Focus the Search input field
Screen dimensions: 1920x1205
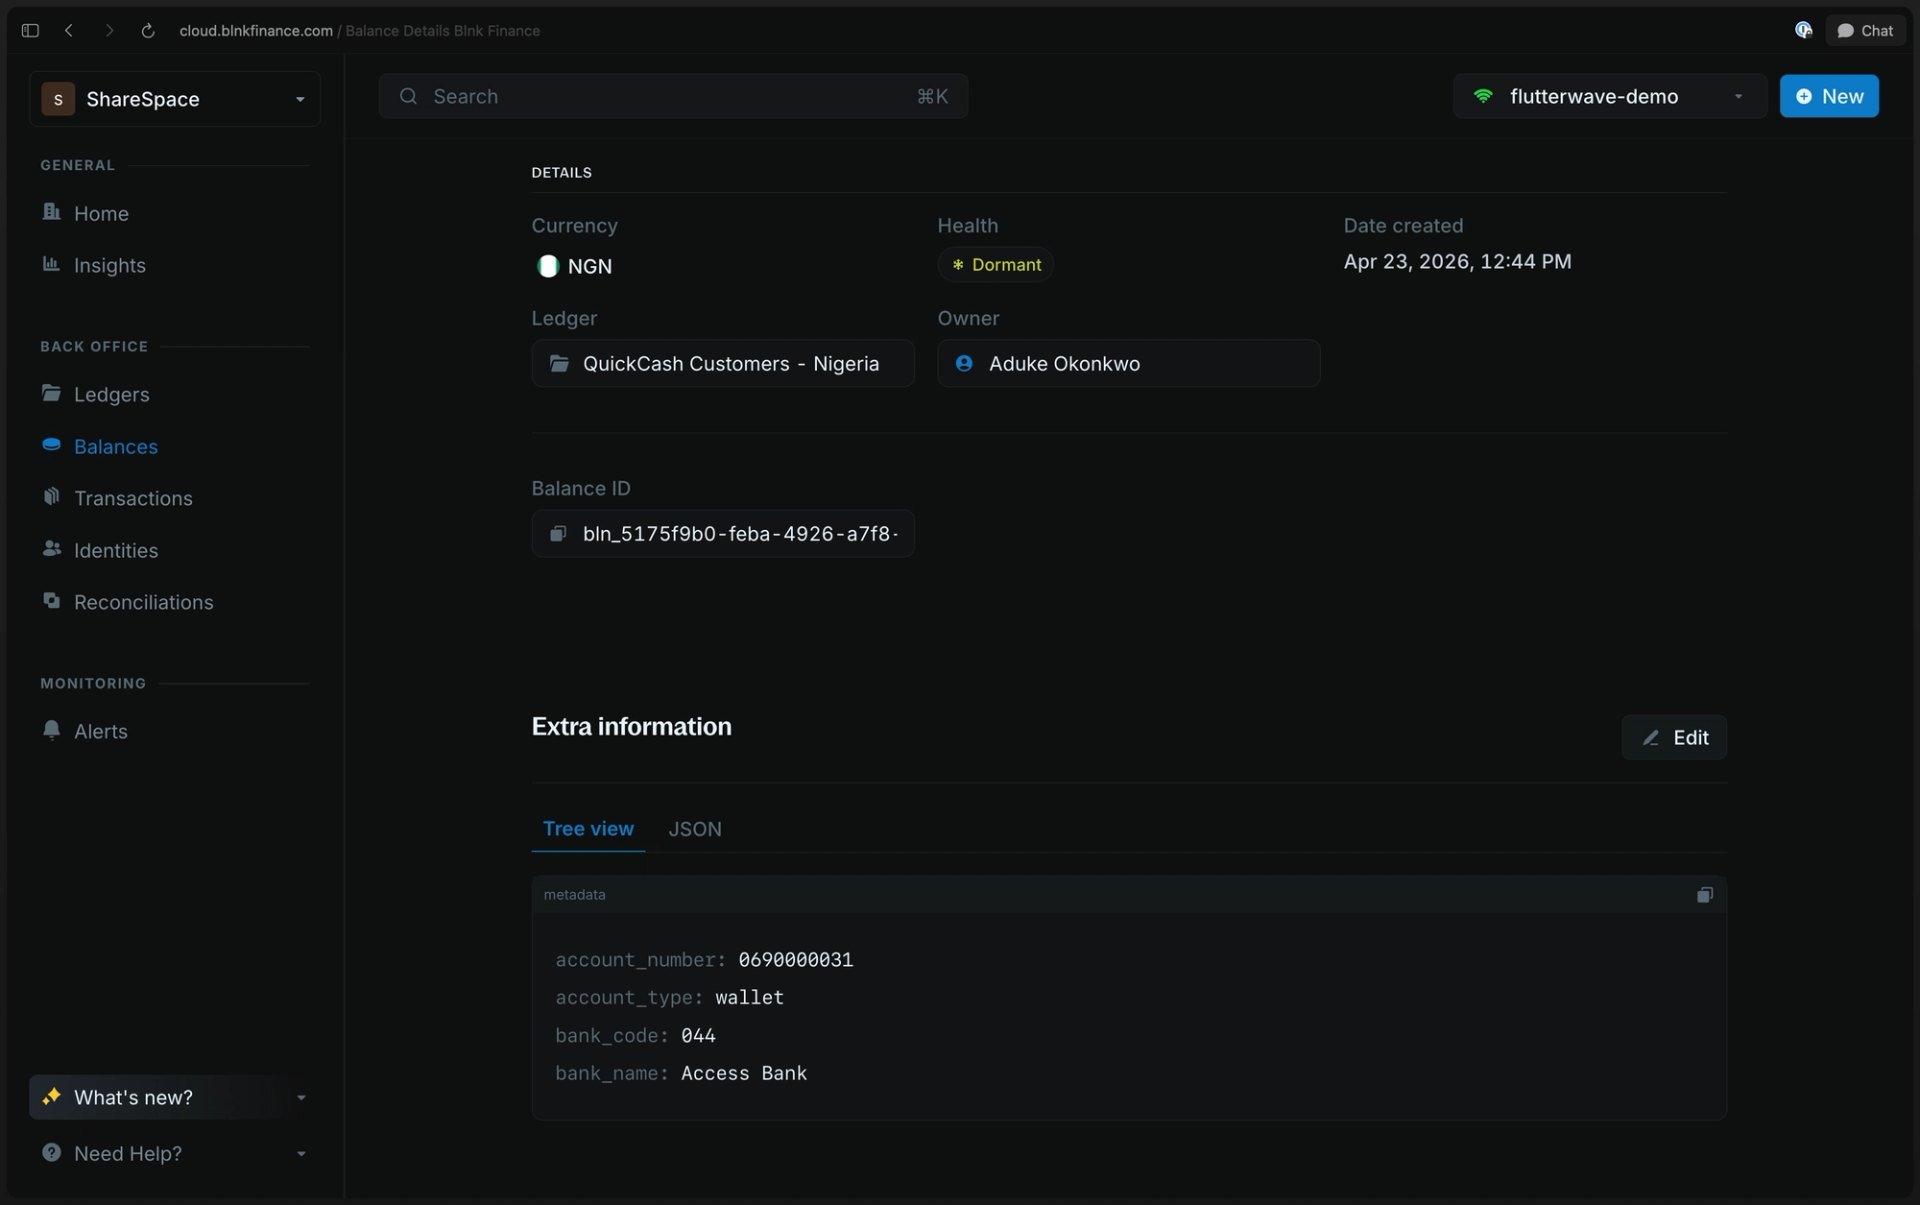[673, 96]
